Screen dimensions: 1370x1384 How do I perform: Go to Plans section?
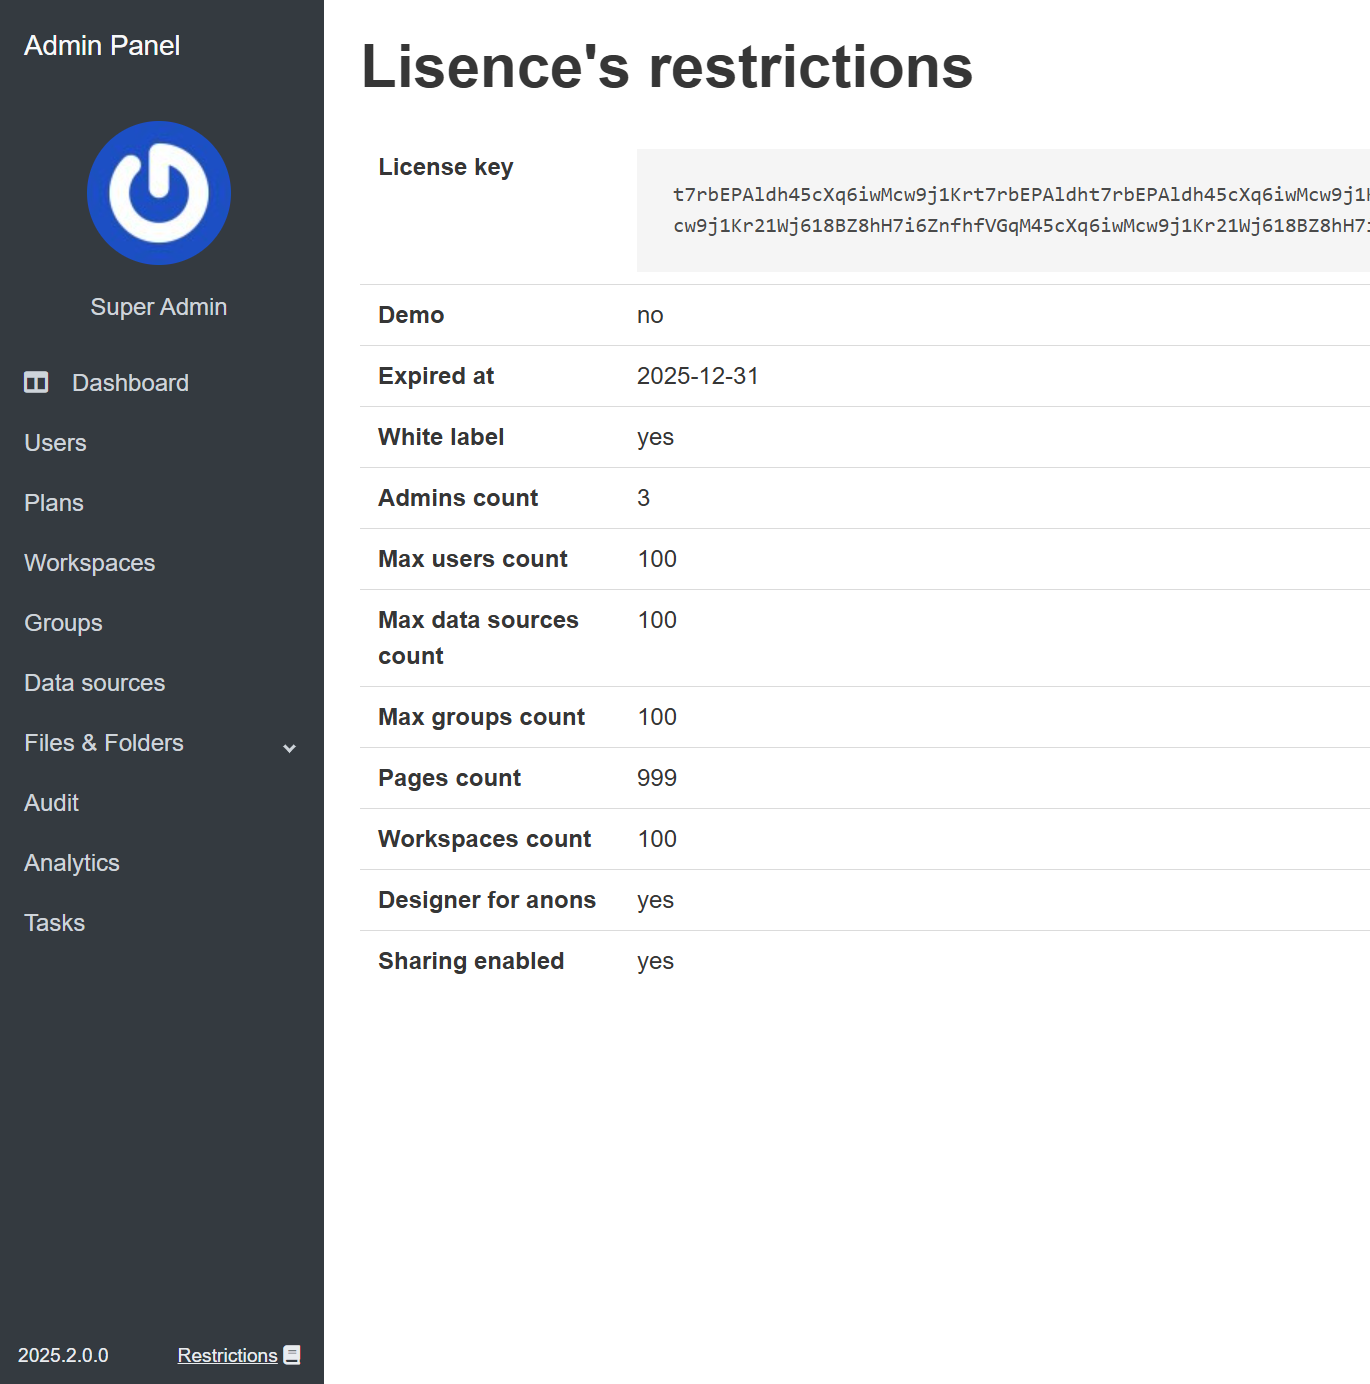pos(54,503)
